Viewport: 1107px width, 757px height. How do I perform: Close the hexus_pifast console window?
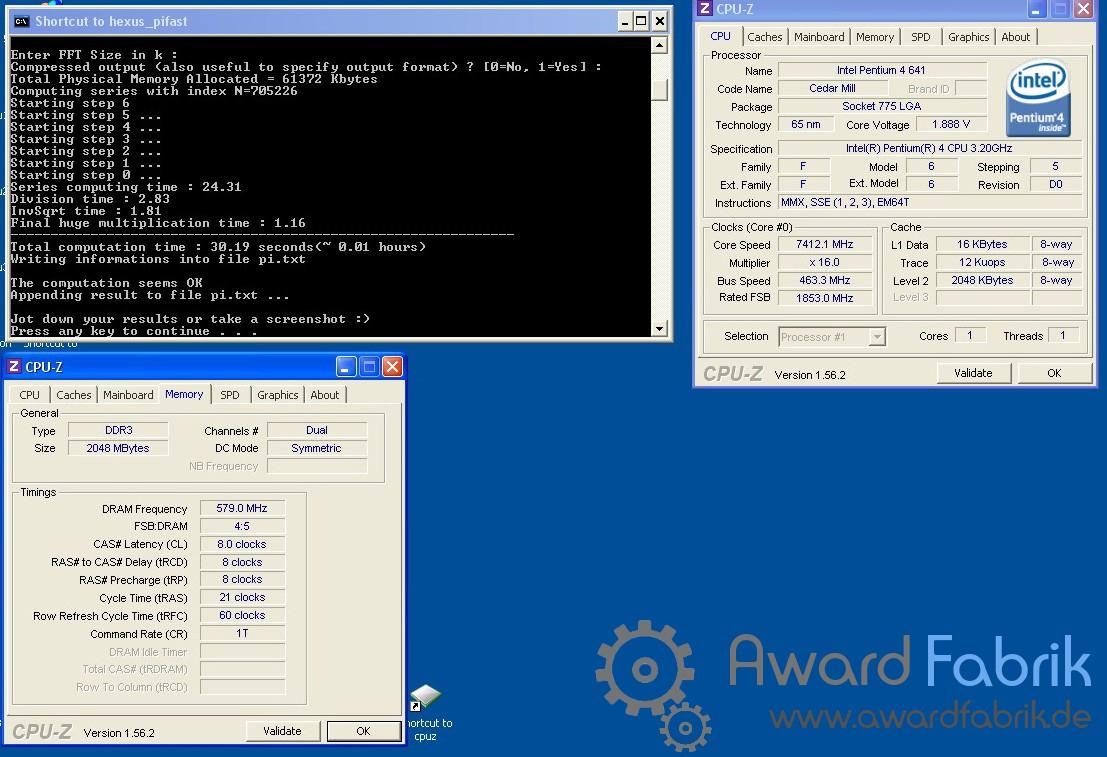pyautogui.click(x=659, y=21)
